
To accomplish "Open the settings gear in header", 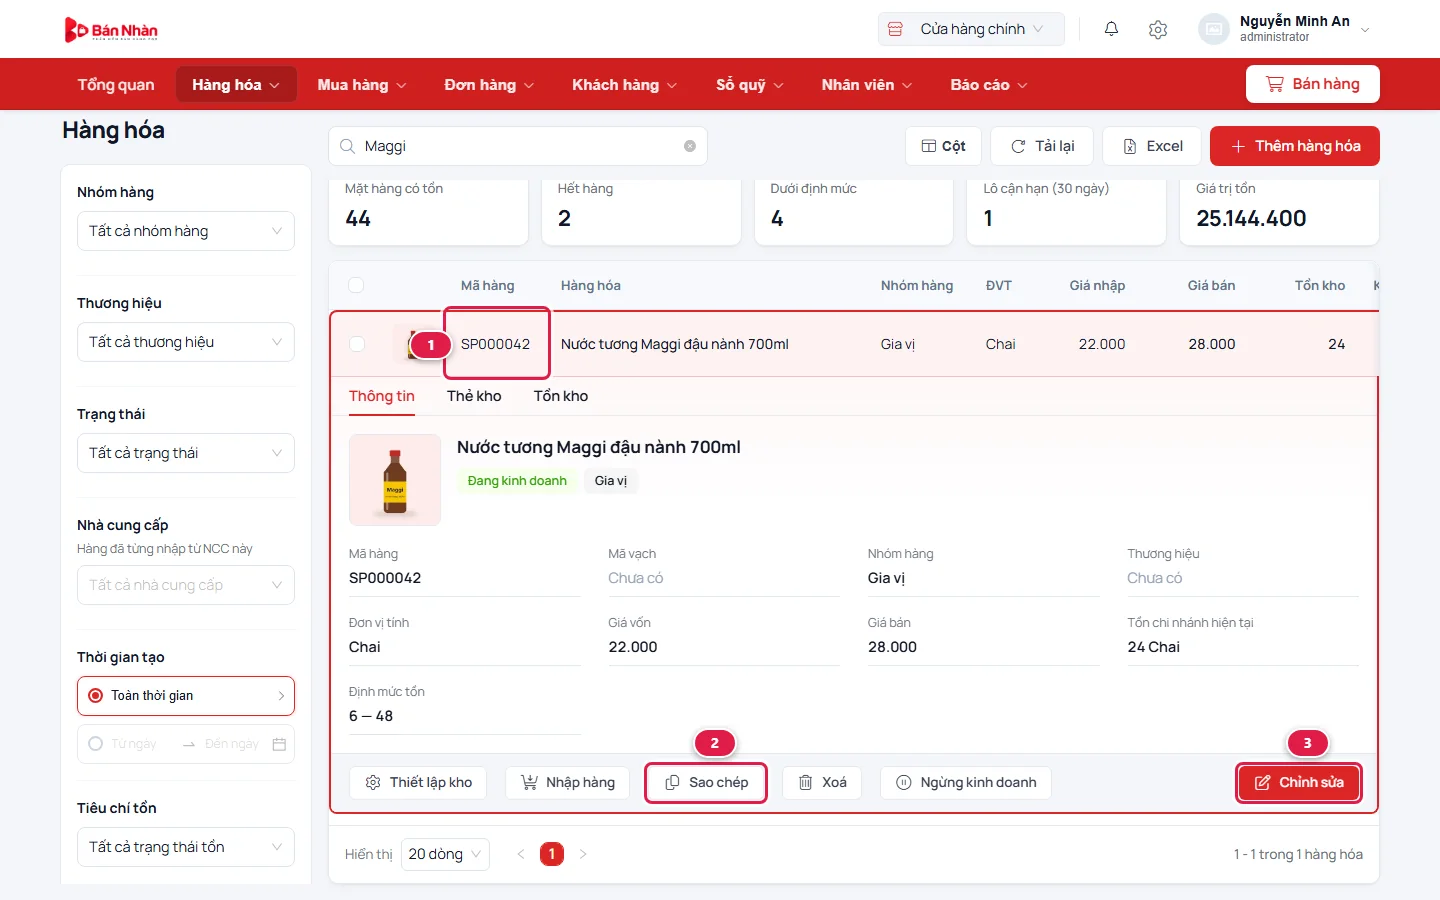I will pyautogui.click(x=1158, y=29).
